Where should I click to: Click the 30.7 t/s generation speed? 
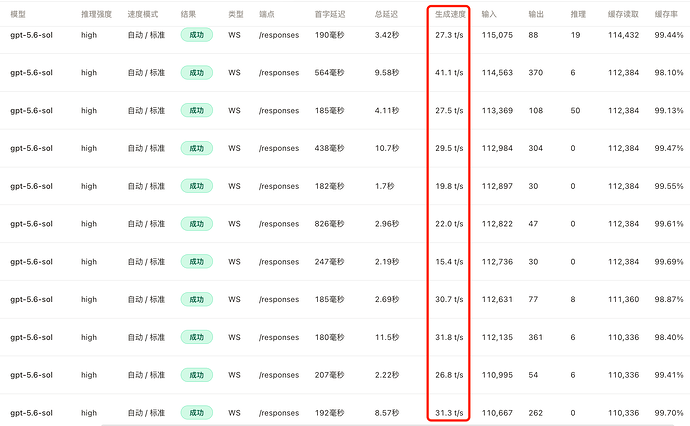point(449,299)
